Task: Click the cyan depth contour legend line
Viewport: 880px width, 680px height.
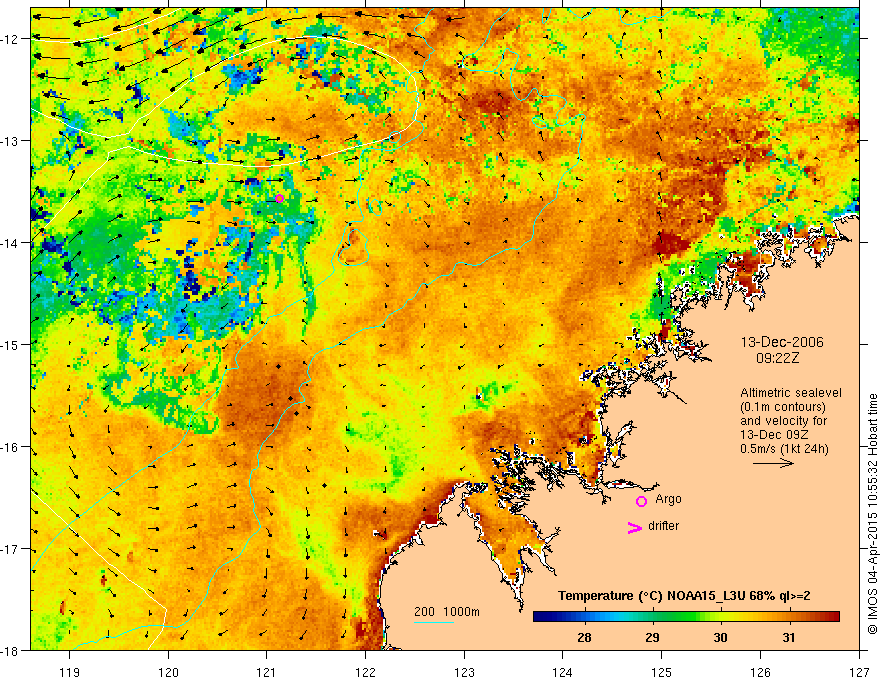Action: 434,622
